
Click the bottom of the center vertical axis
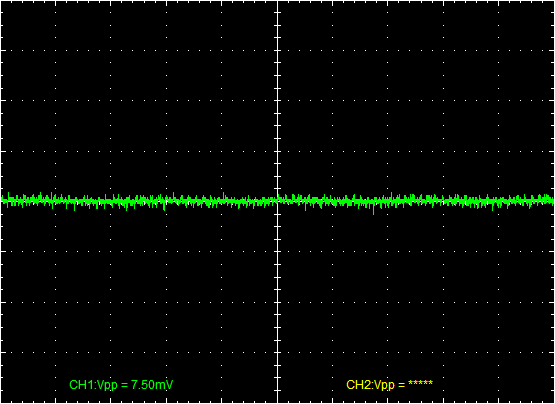tap(278, 402)
